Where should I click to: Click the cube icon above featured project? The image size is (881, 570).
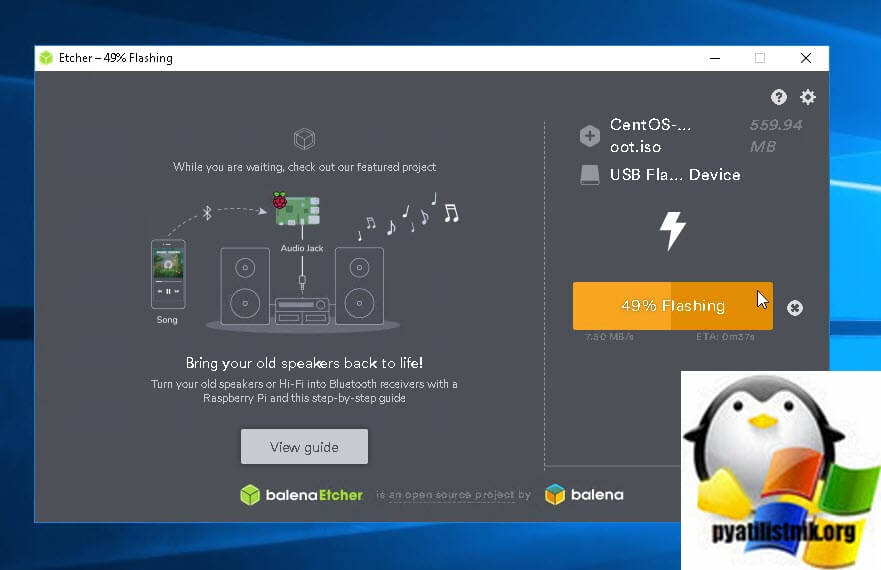pos(304,139)
